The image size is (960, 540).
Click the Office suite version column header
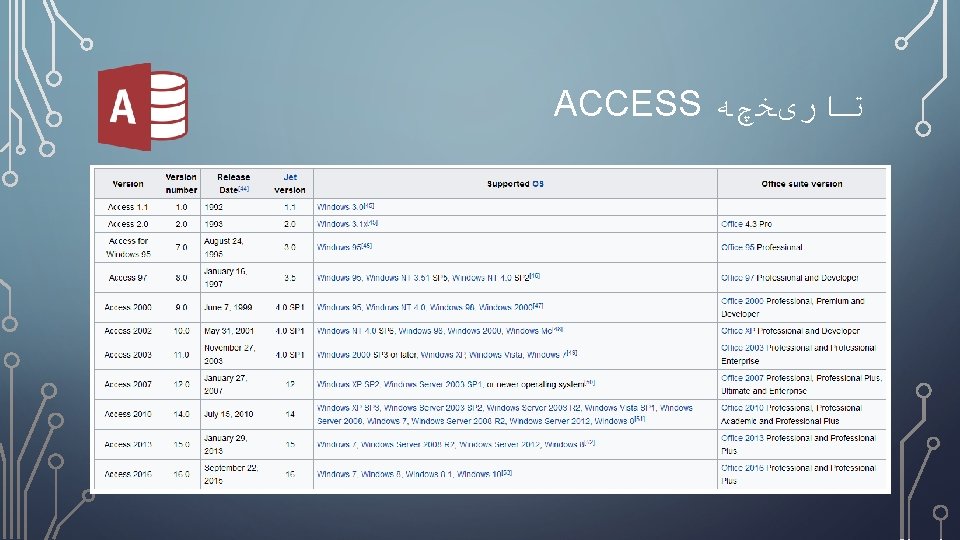click(x=801, y=184)
